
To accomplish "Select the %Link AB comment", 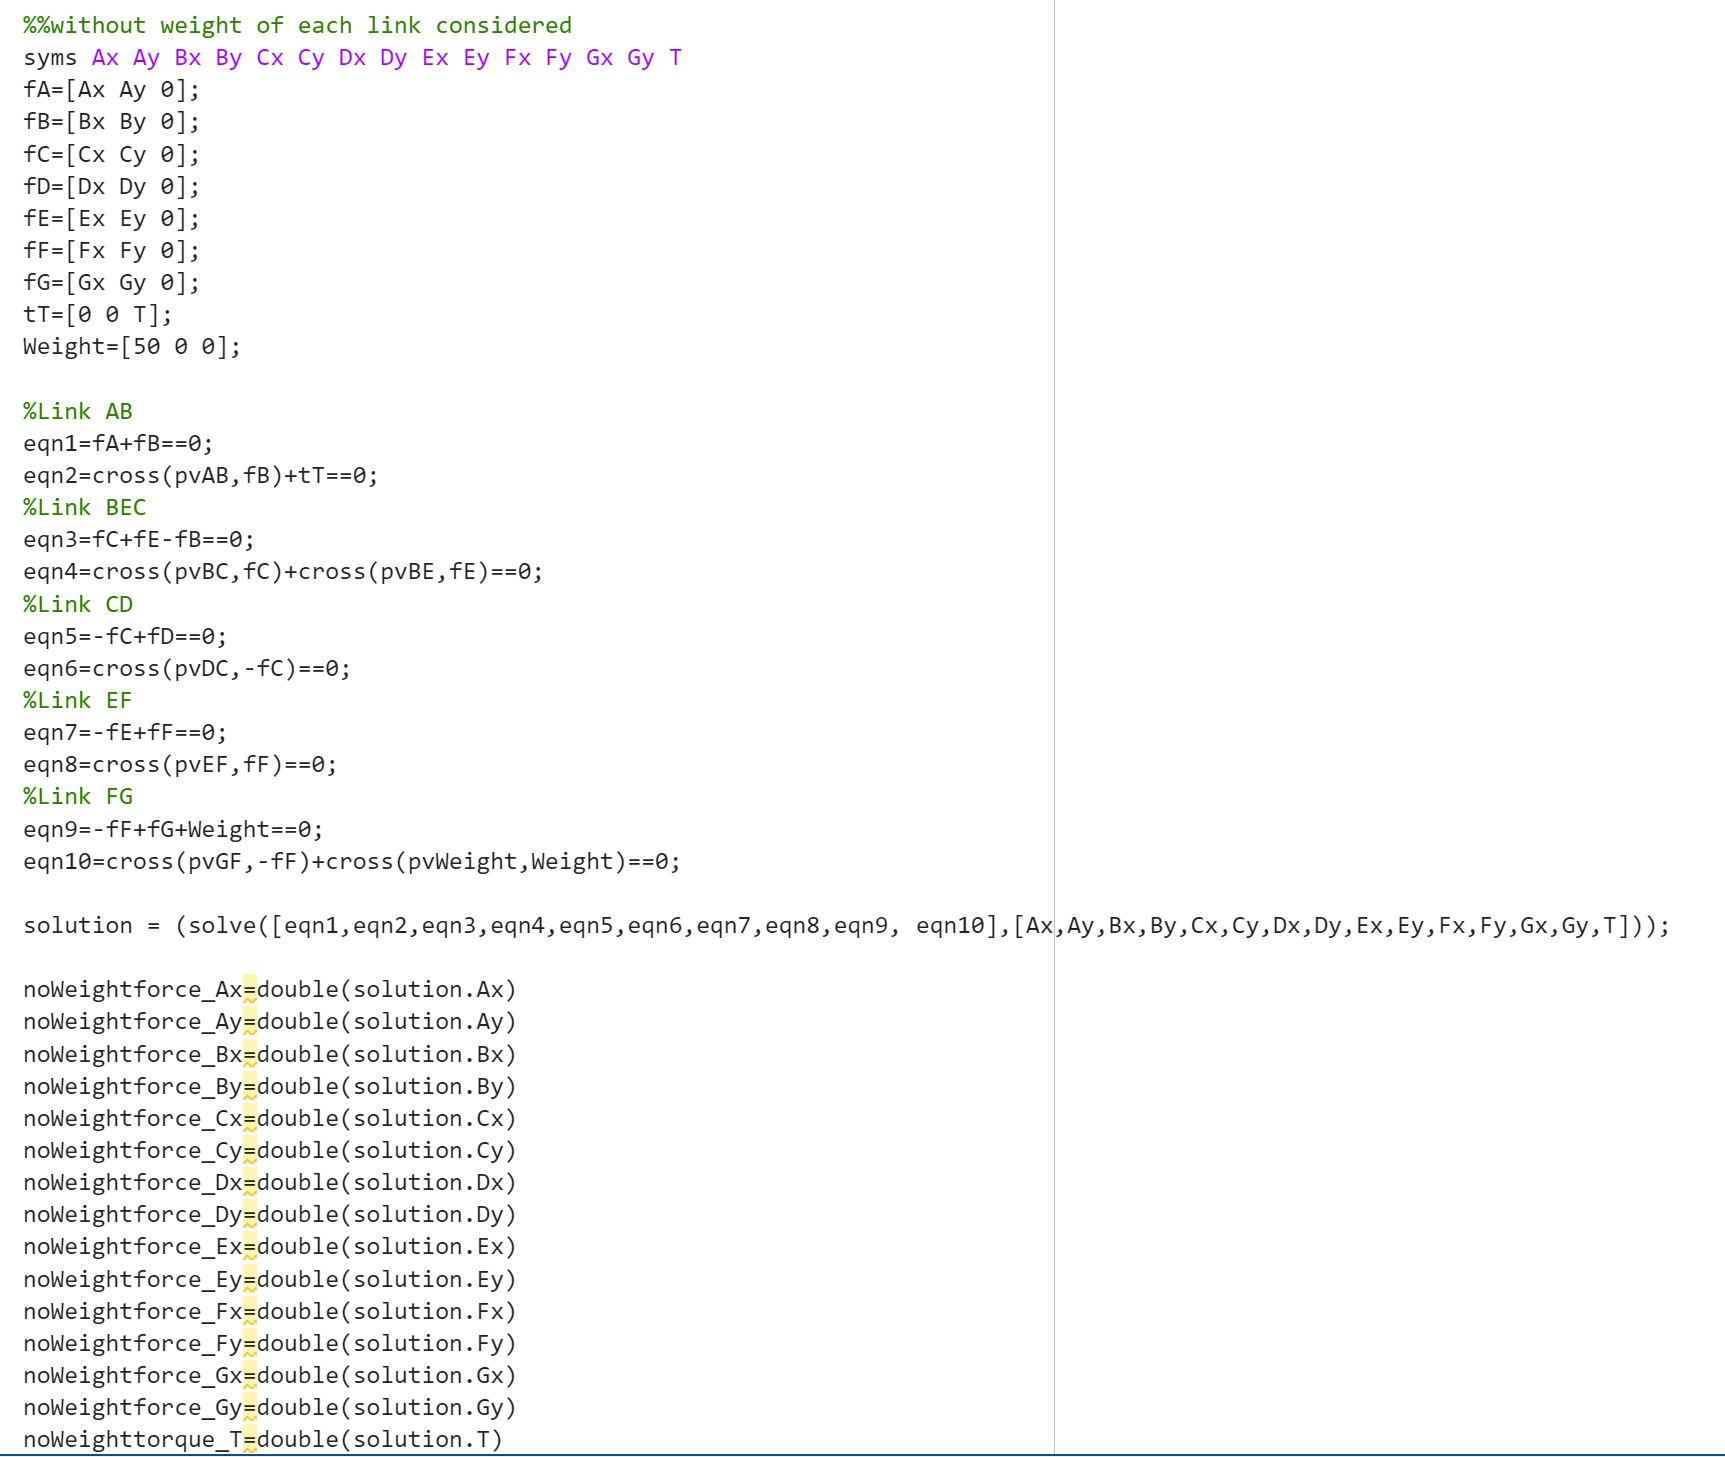I will click(77, 411).
